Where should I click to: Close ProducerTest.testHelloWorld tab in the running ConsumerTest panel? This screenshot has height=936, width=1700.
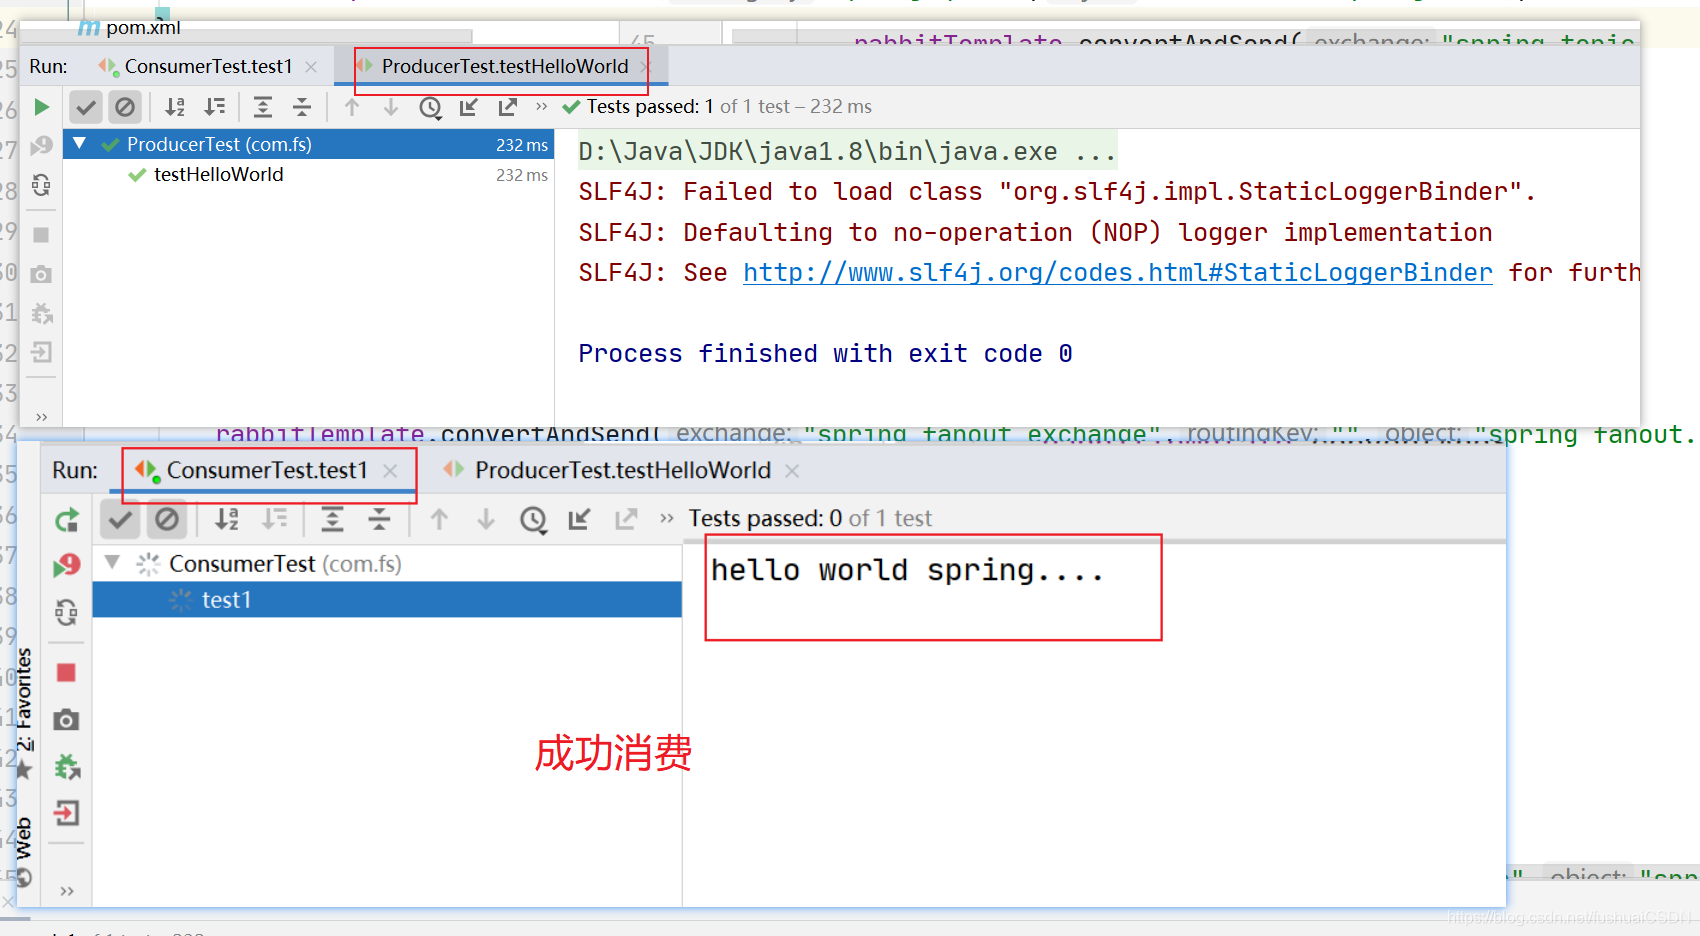(x=792, y=471)
